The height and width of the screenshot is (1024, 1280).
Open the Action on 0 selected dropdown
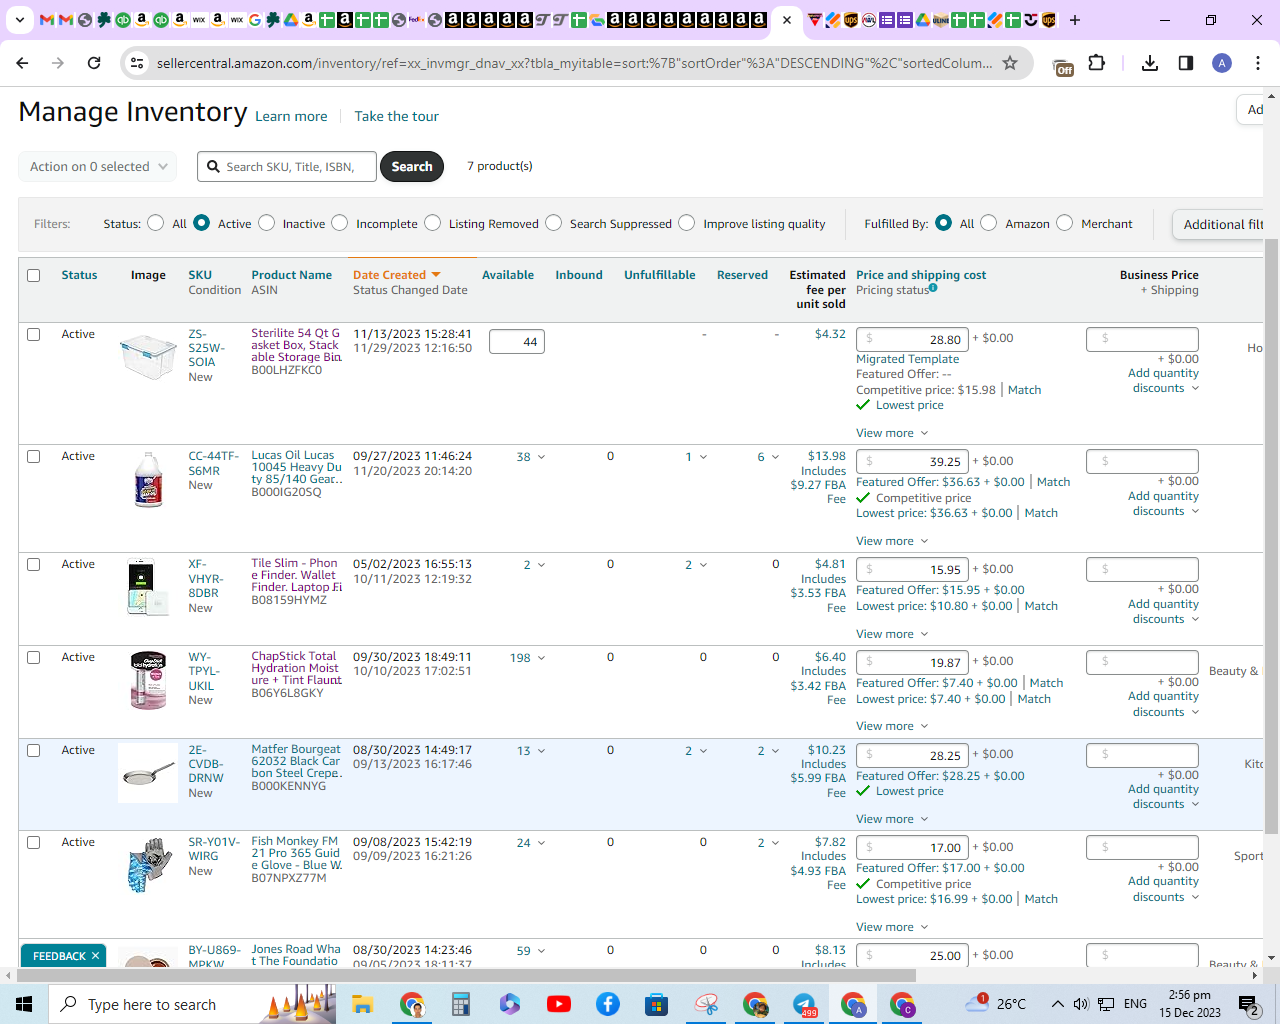tap(98, 166)
